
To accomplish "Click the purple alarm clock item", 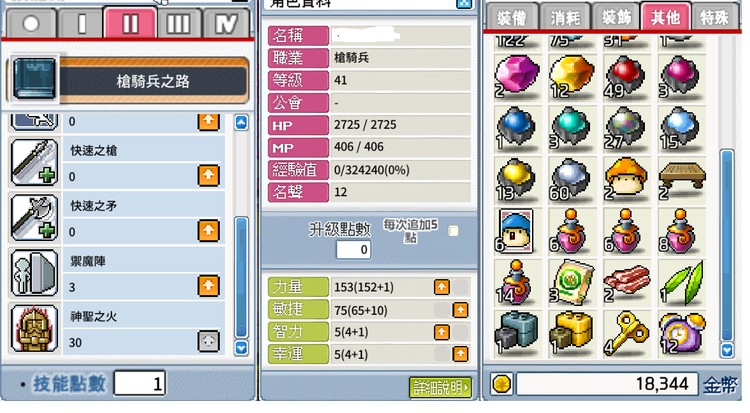I will [681, 334].
